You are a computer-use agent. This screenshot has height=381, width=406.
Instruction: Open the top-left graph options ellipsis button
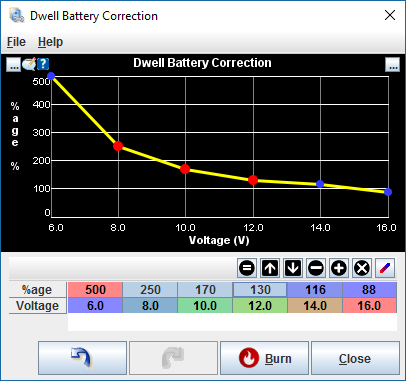14,64
